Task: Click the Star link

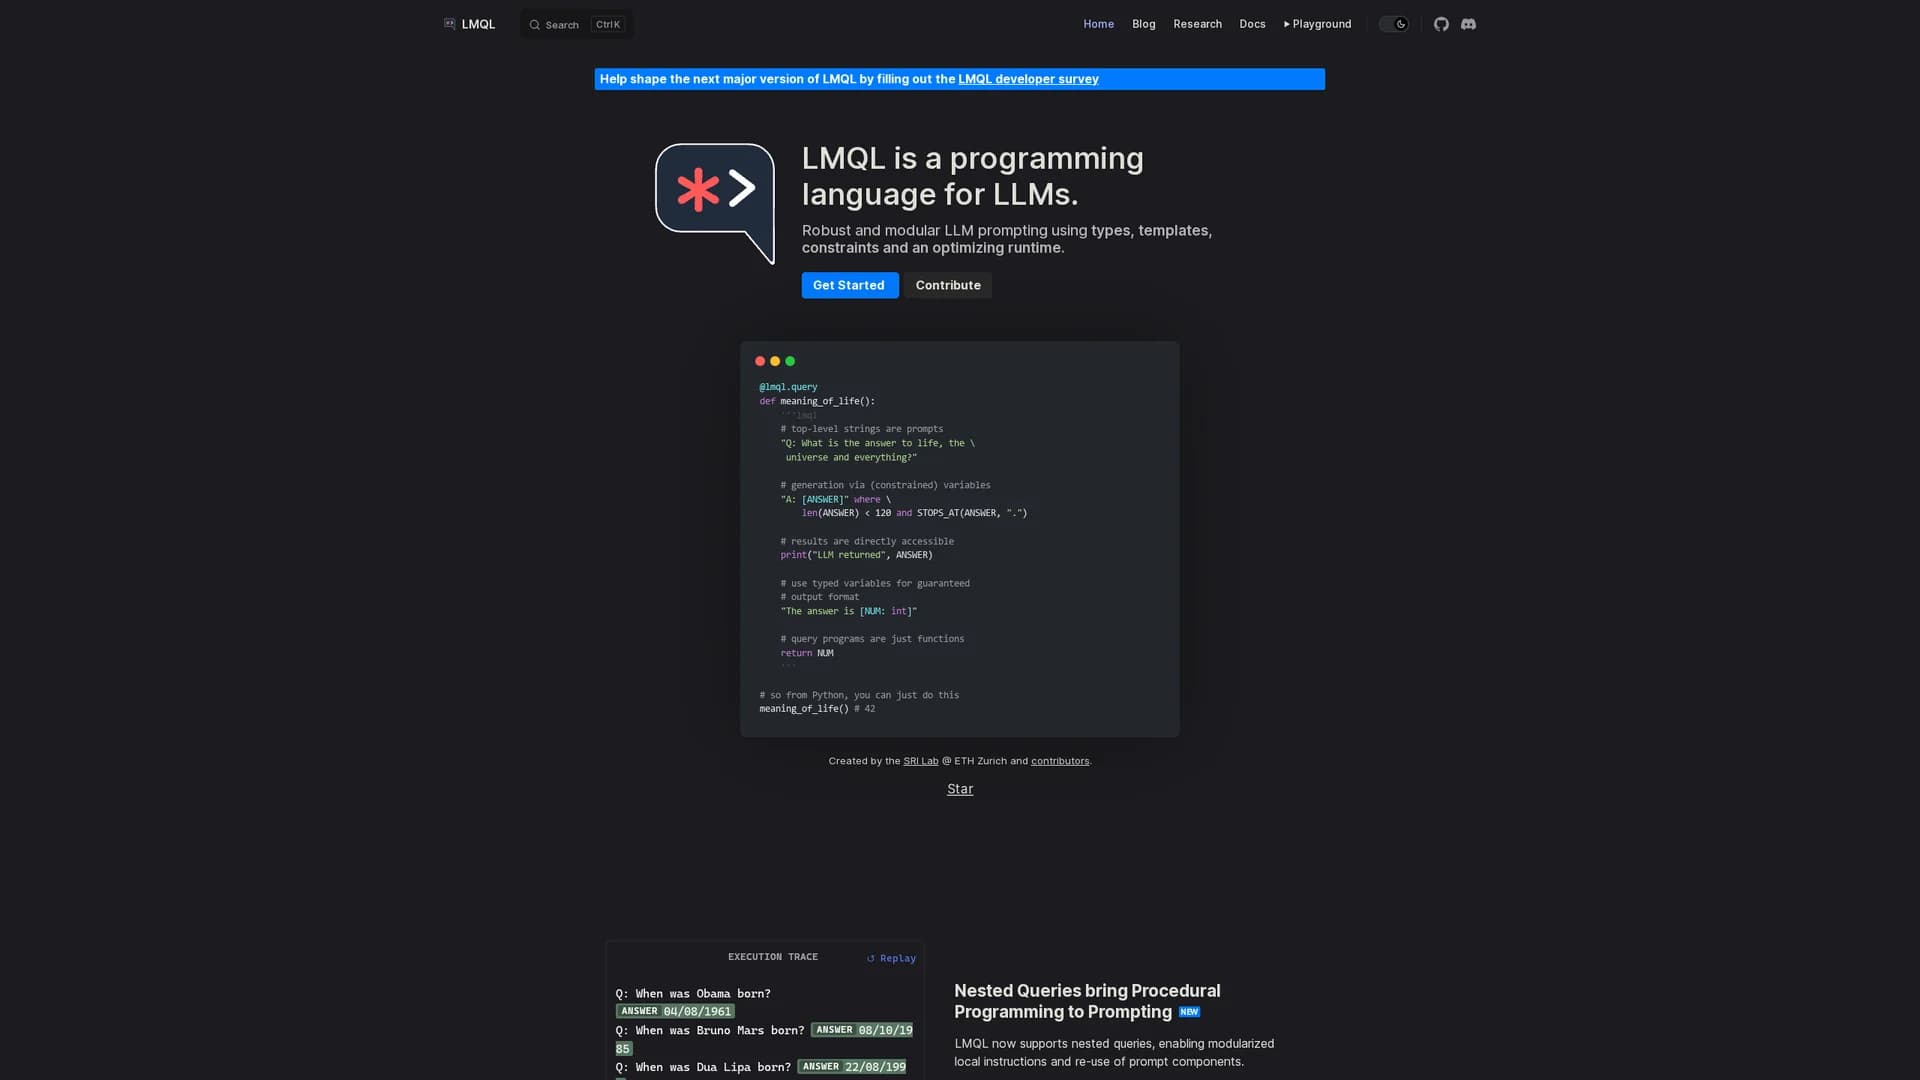Action: tap(960, 789)
